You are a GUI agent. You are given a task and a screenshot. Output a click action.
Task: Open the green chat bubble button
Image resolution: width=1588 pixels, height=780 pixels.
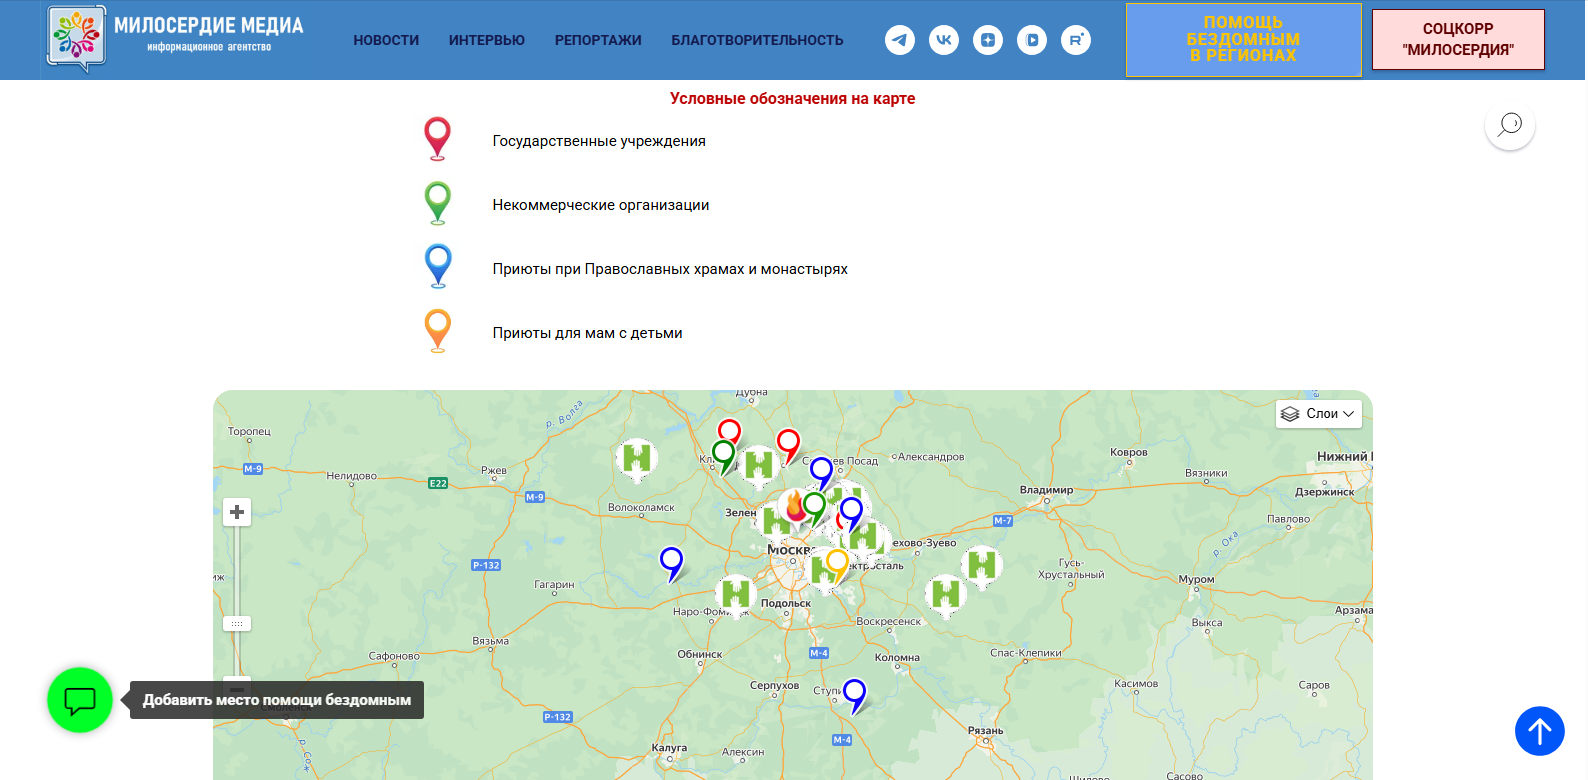click(80, 700)
